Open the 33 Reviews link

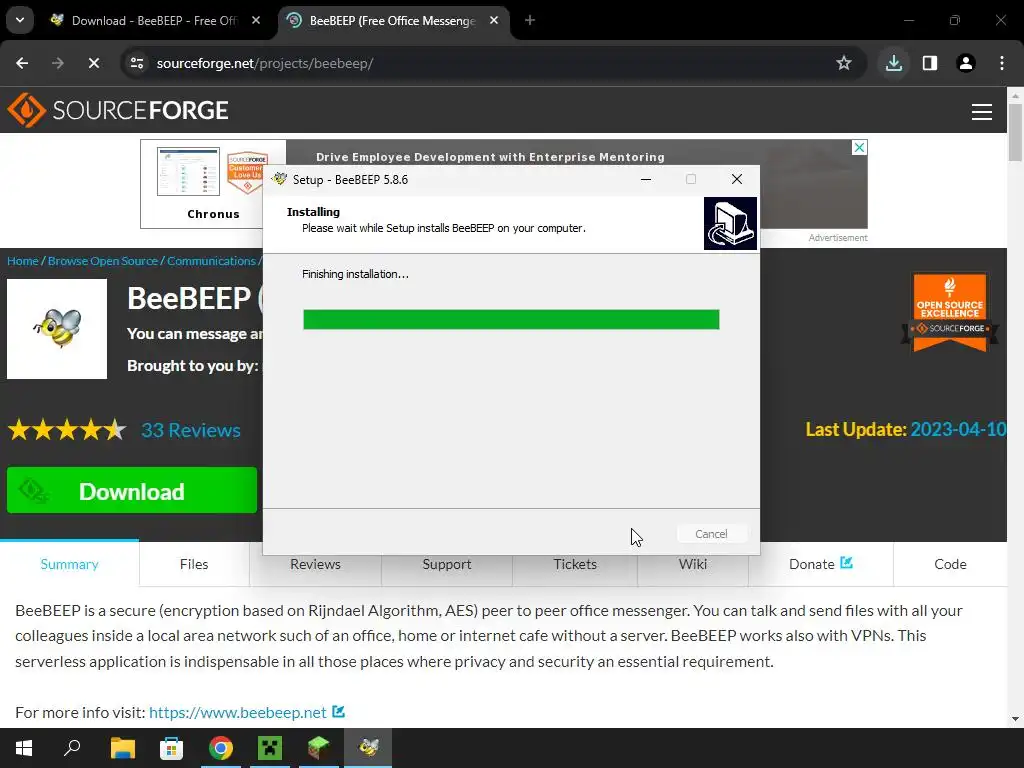tap(191, 430)
